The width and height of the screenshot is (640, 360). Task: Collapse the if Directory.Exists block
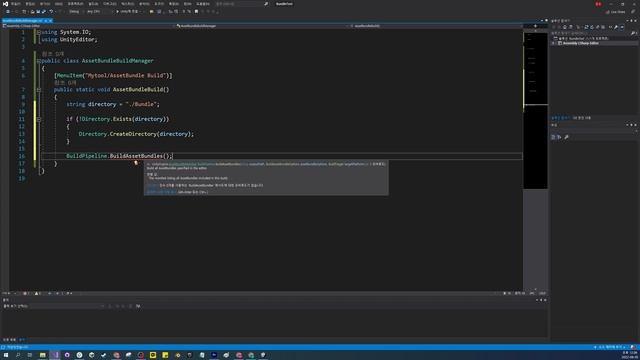(38, 119)
